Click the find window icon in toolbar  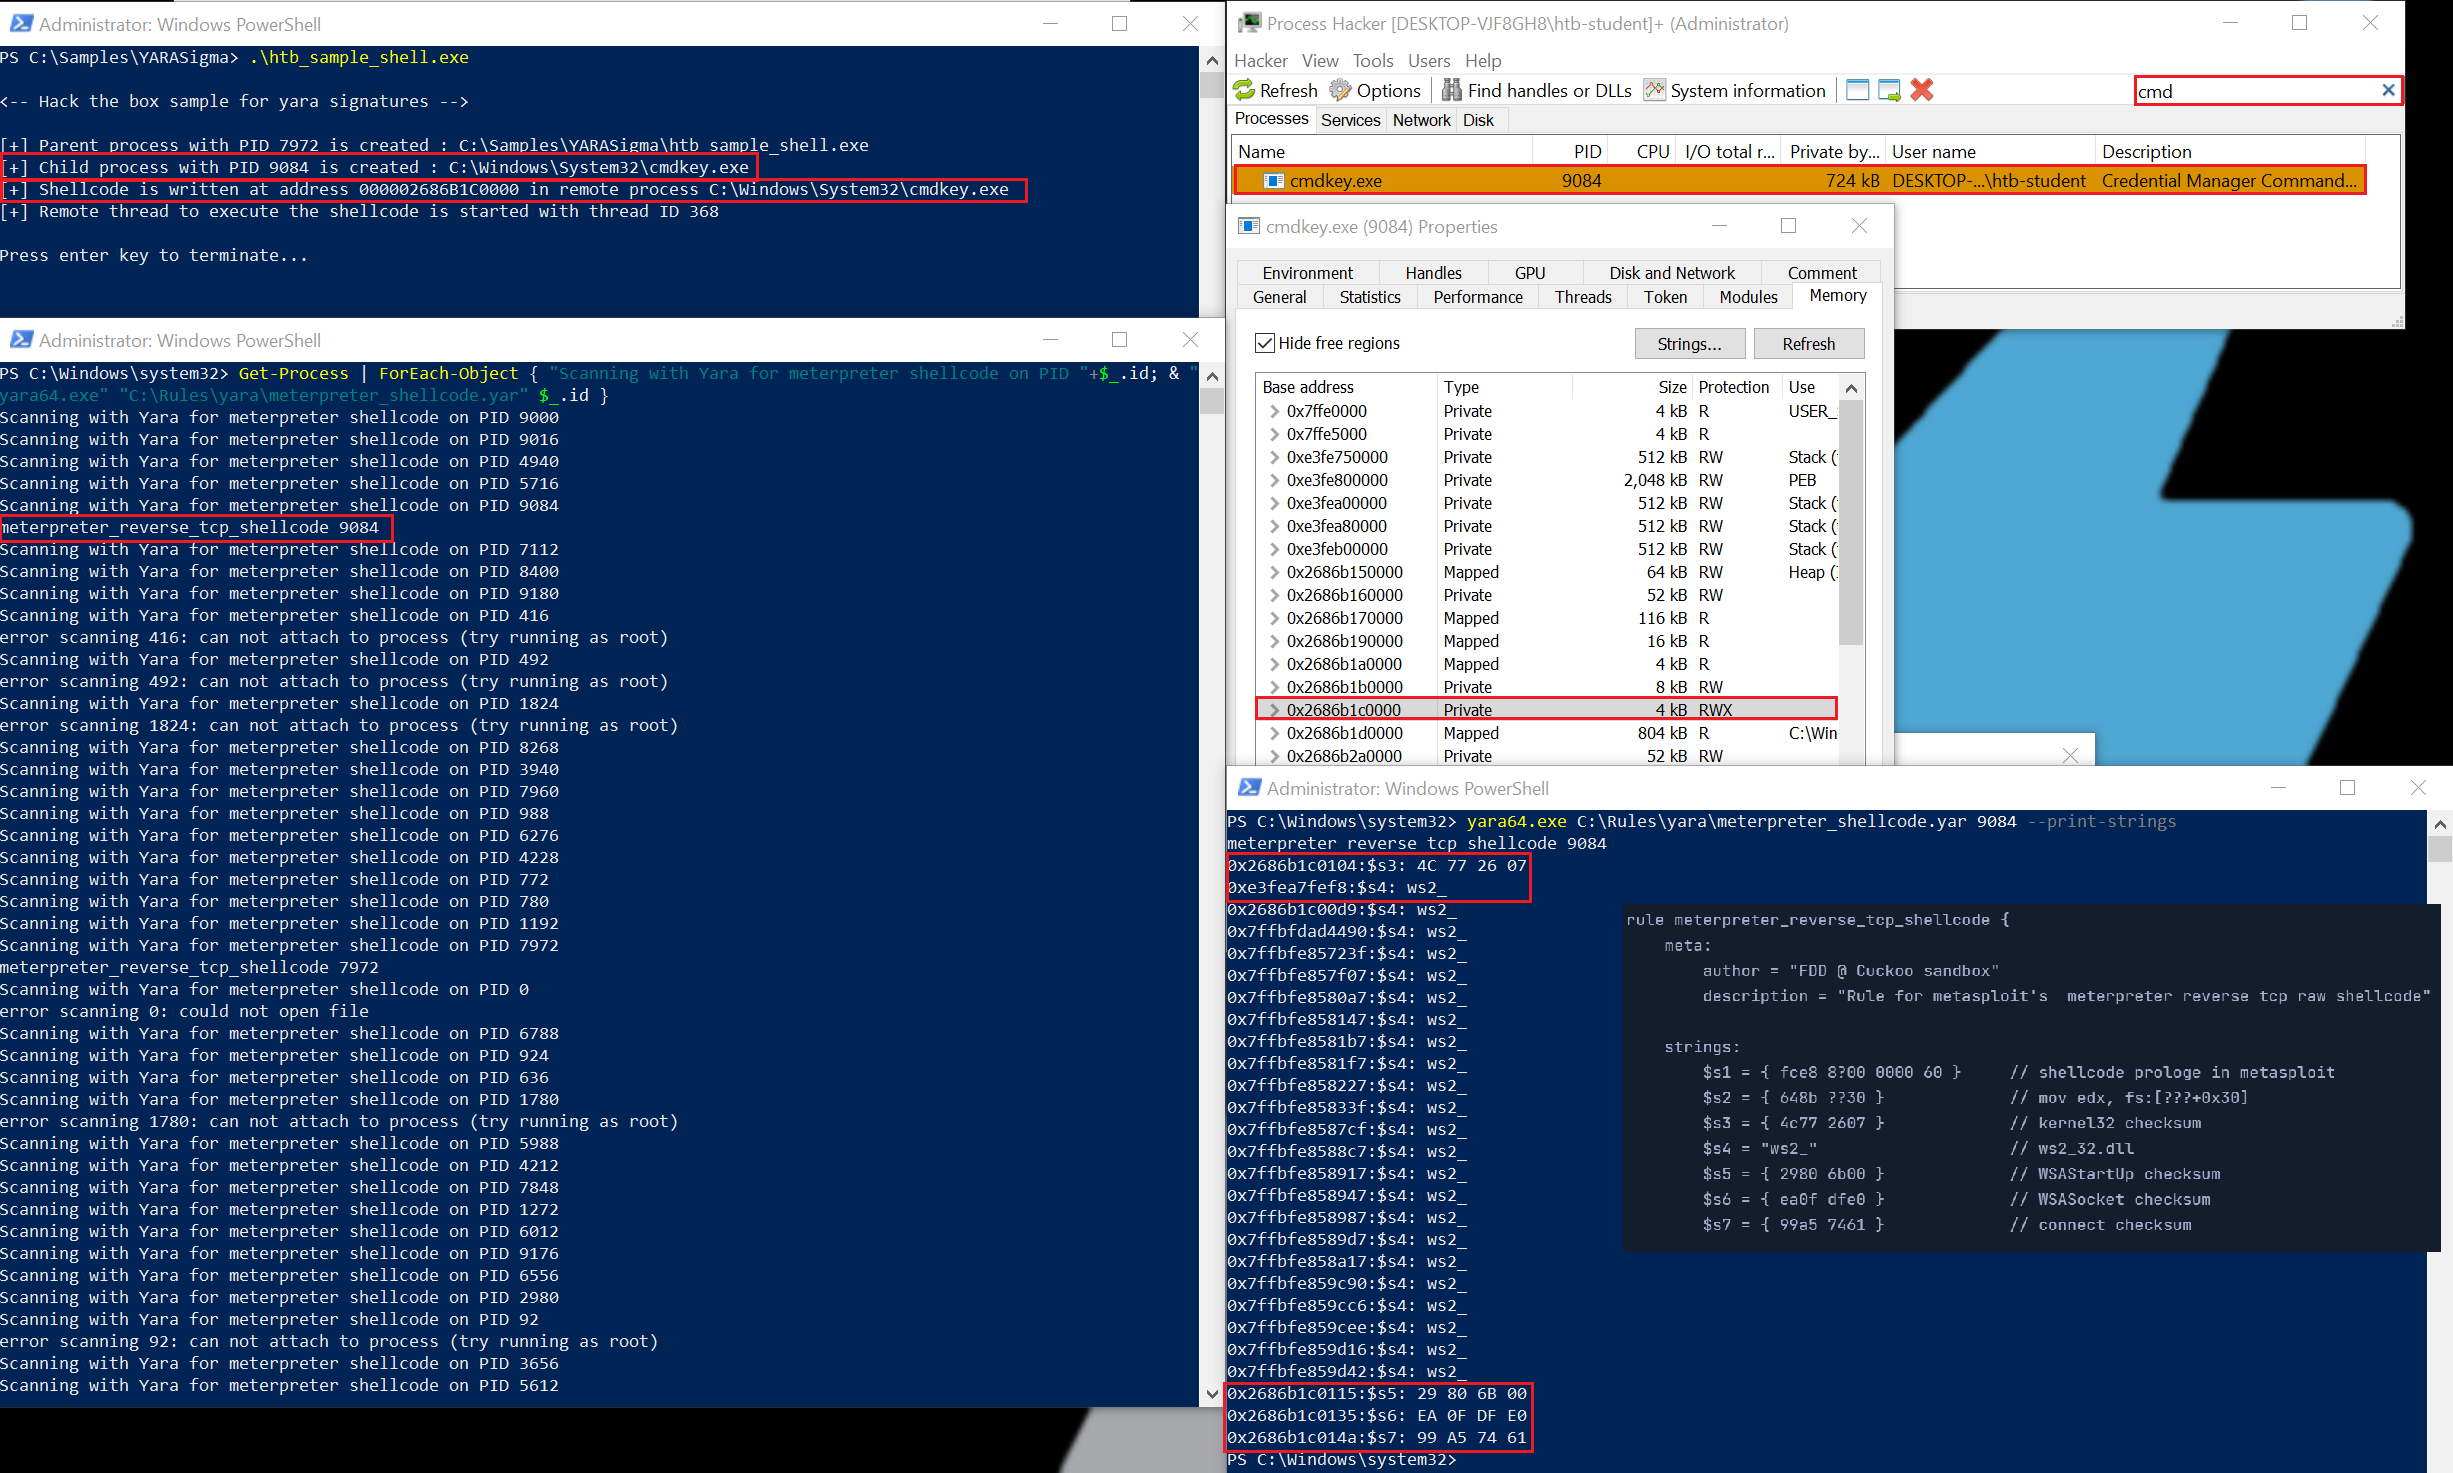(1857, 90)
